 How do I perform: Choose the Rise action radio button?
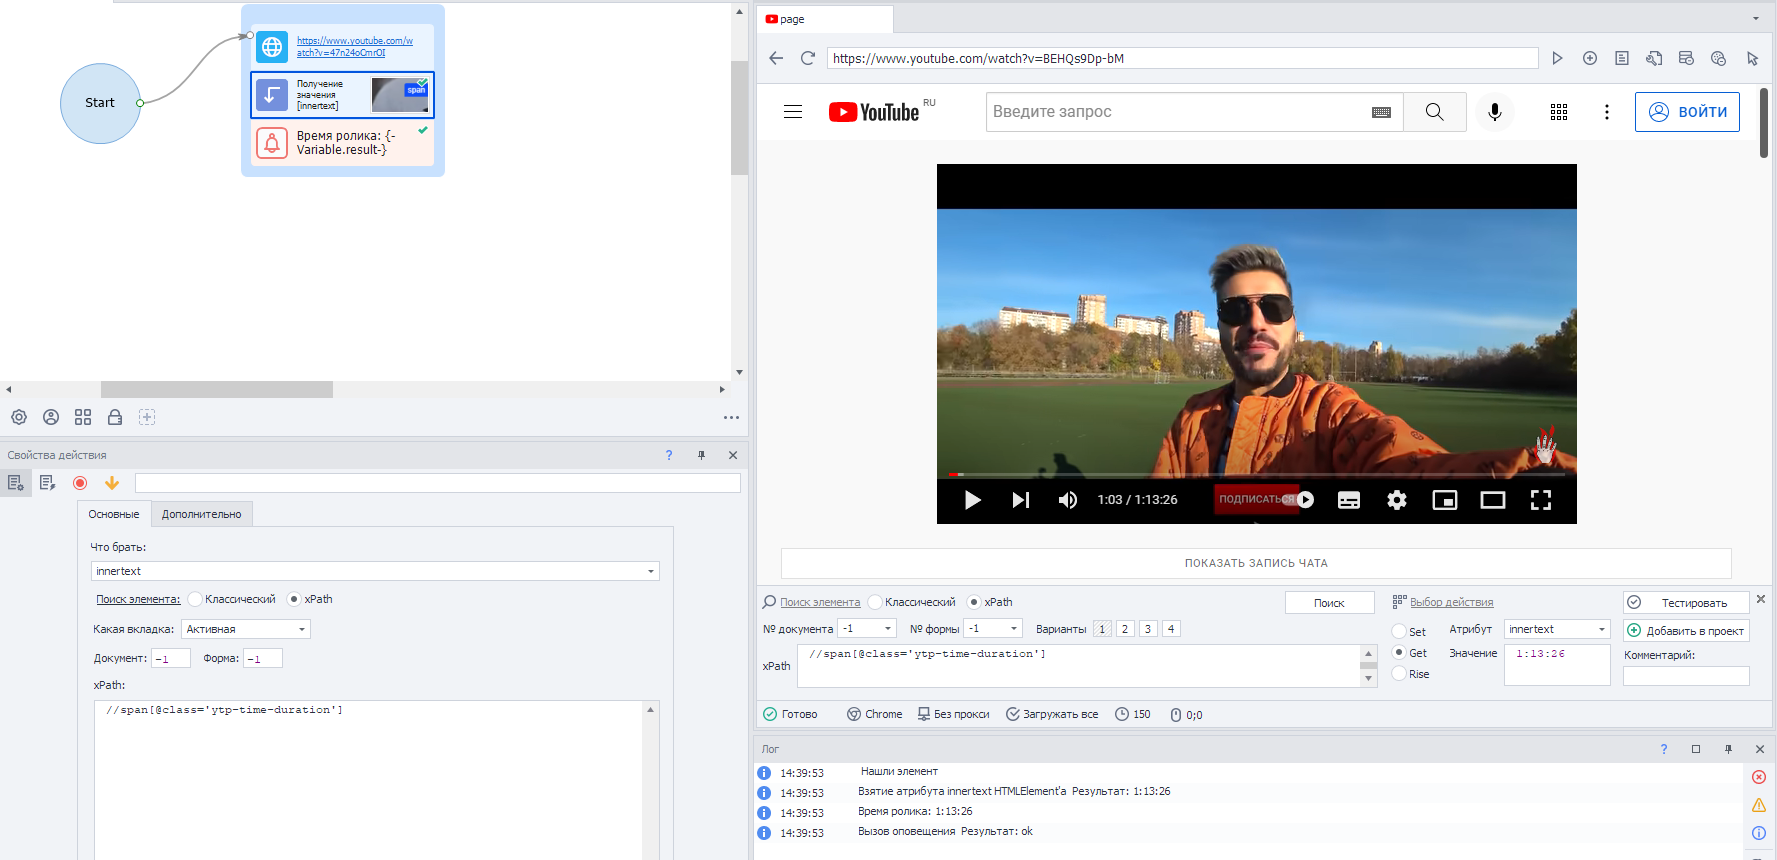tap(1399, 673)
